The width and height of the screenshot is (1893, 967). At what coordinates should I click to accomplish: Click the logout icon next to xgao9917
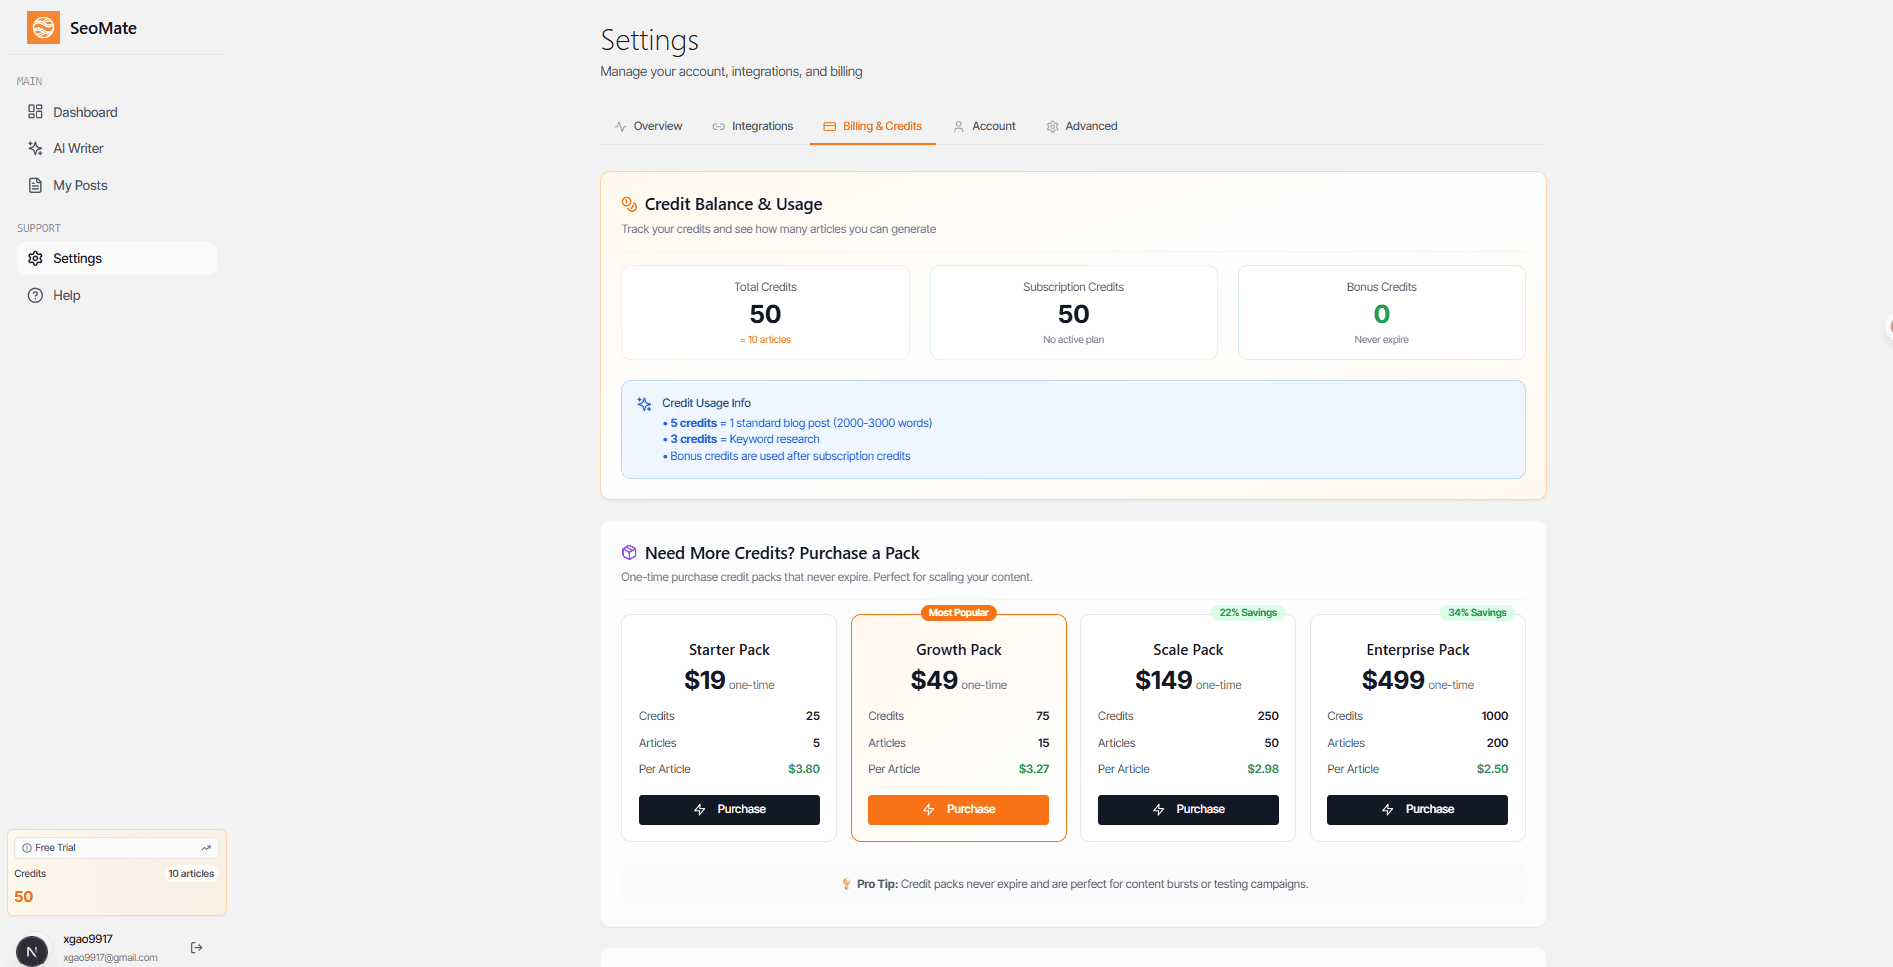196,947
